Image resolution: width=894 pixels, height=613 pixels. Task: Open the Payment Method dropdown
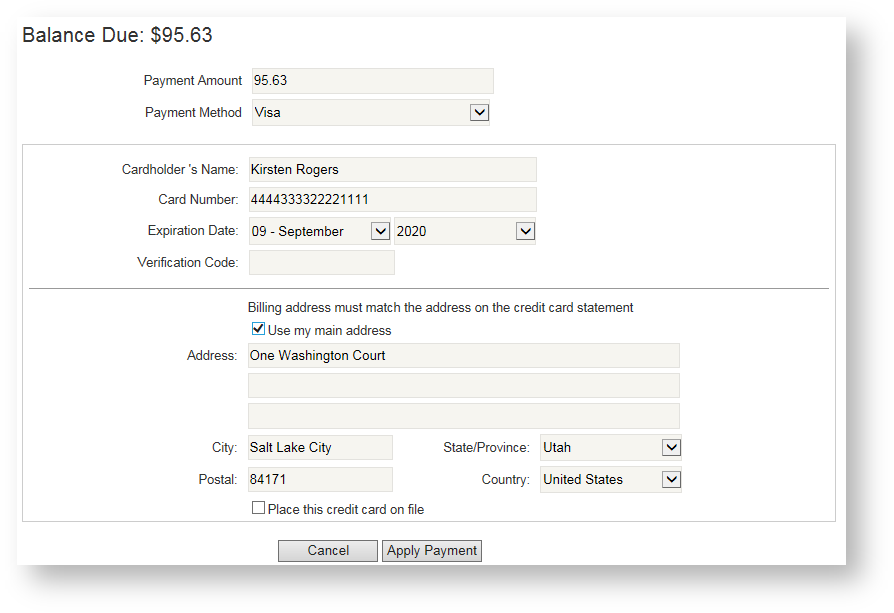tap(480, 112)
